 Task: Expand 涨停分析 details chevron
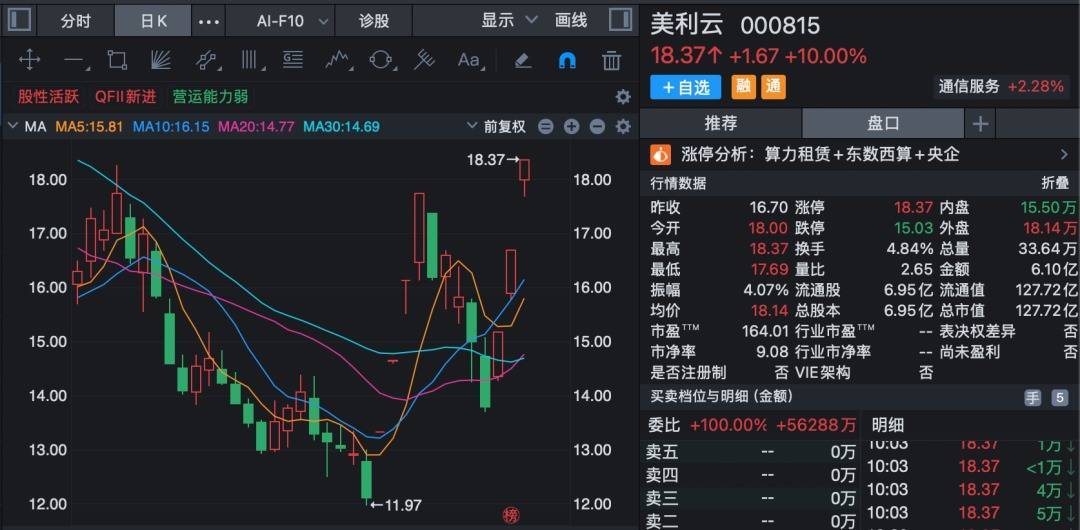[1064, 154]
